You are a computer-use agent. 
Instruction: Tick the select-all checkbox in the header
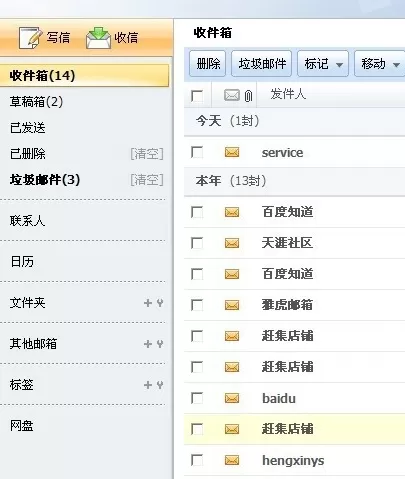pos(197,96)
